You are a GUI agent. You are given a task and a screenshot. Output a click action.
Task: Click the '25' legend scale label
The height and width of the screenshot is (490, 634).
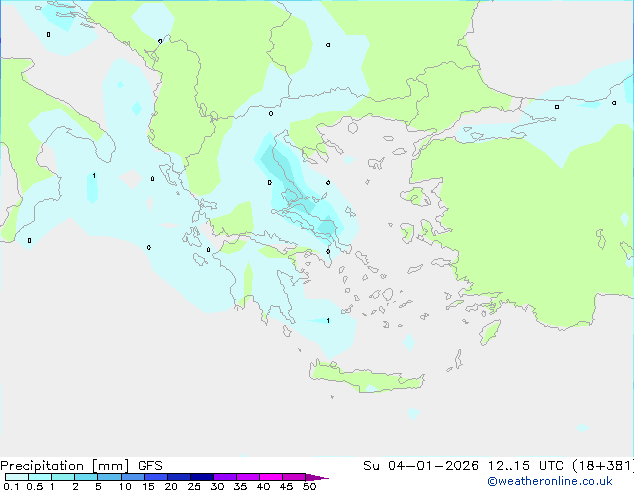pos(194,486)
